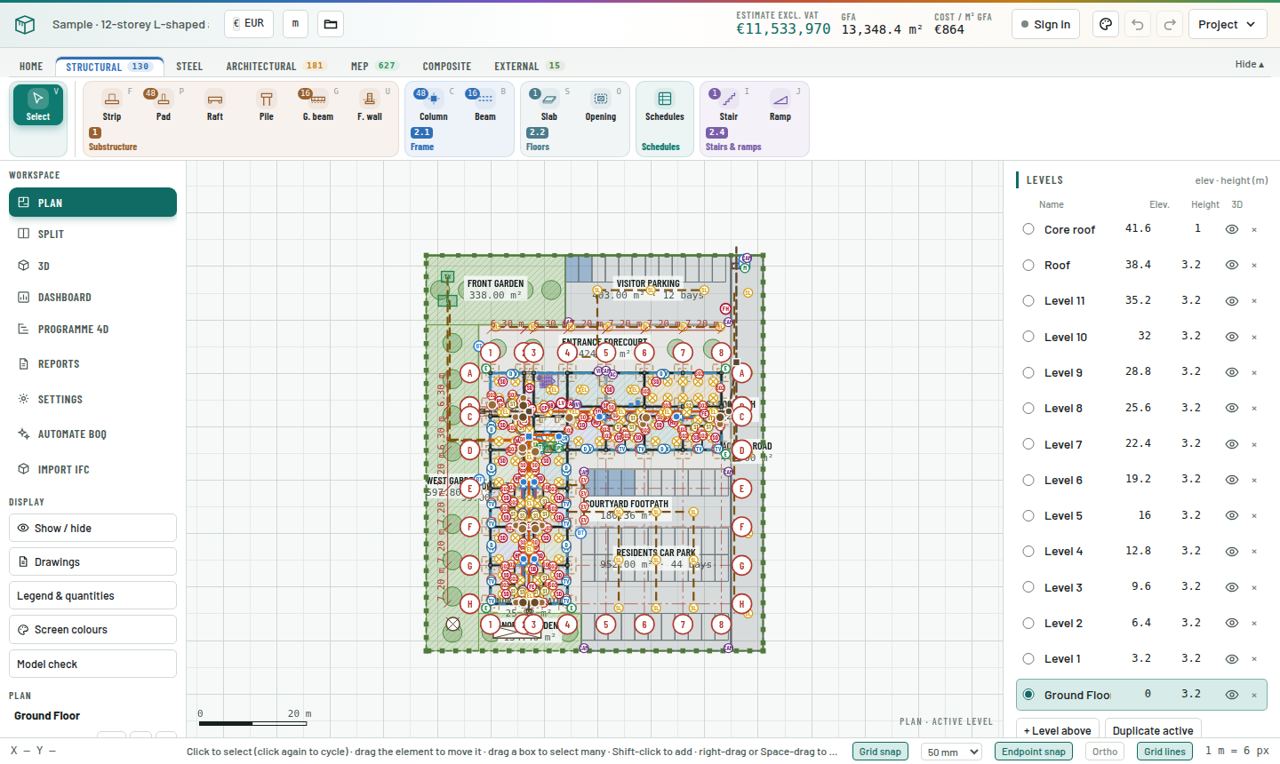
Task: Activate the G. beam tool
Action: pyautogui.click(x=317, y=106)
